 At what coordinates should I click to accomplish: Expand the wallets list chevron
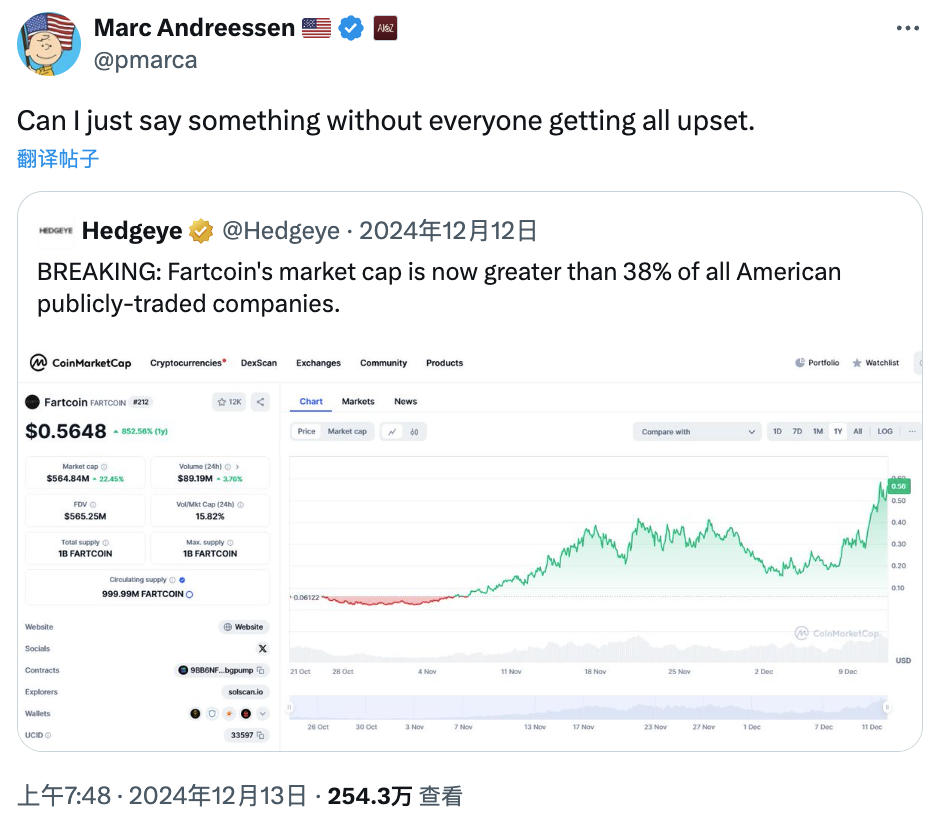point(263,713)
